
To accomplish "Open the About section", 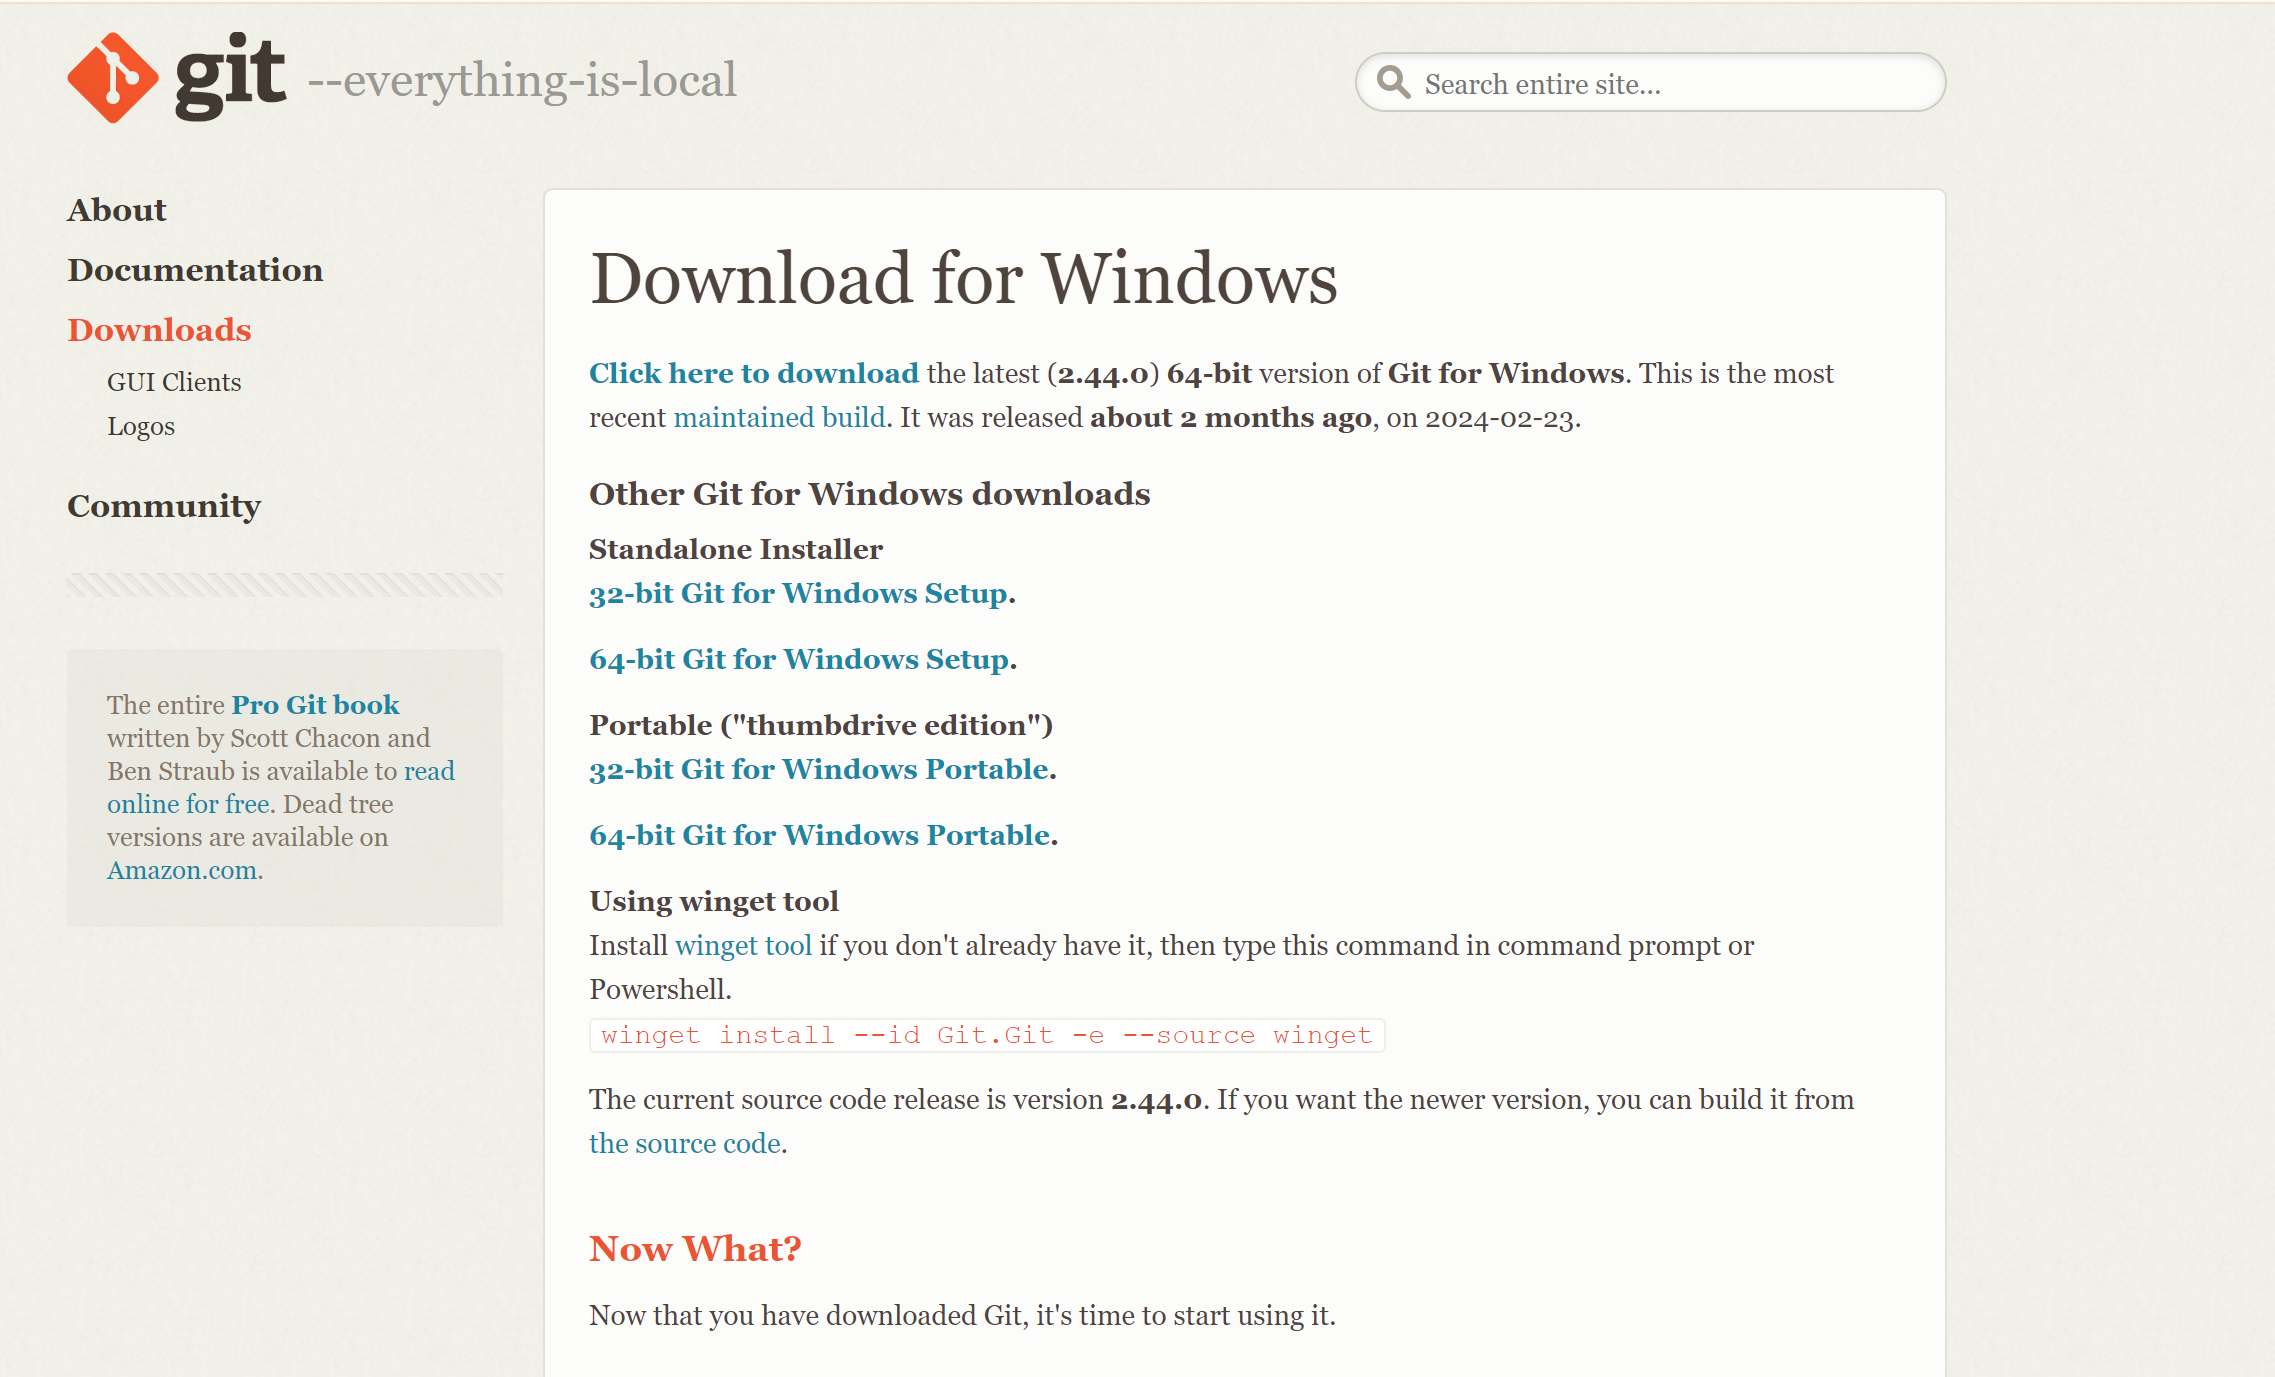I will click(x=117, y=210).
